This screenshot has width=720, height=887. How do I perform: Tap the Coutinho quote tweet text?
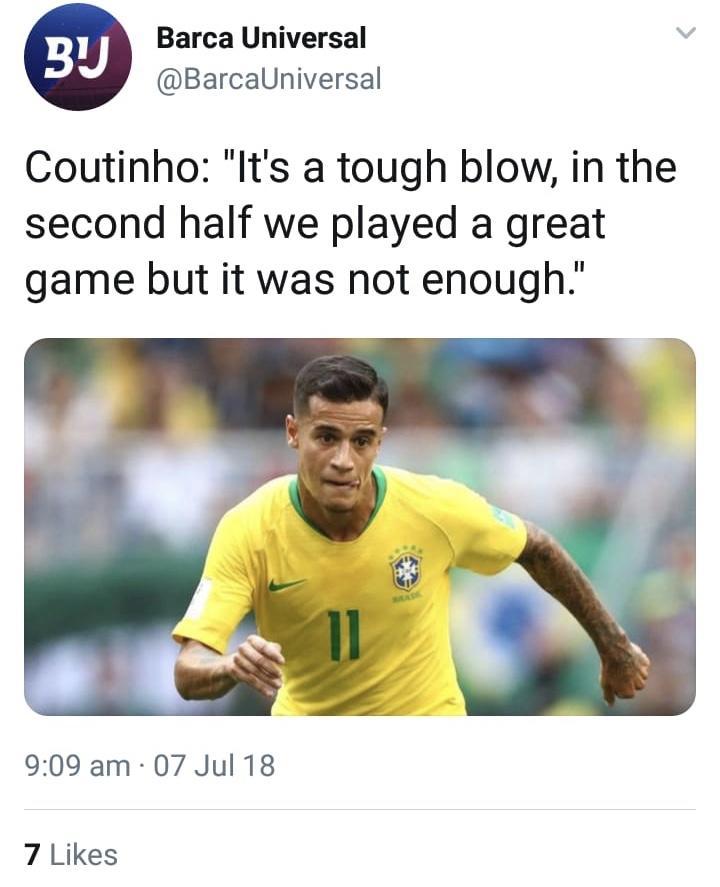(351, 223)
